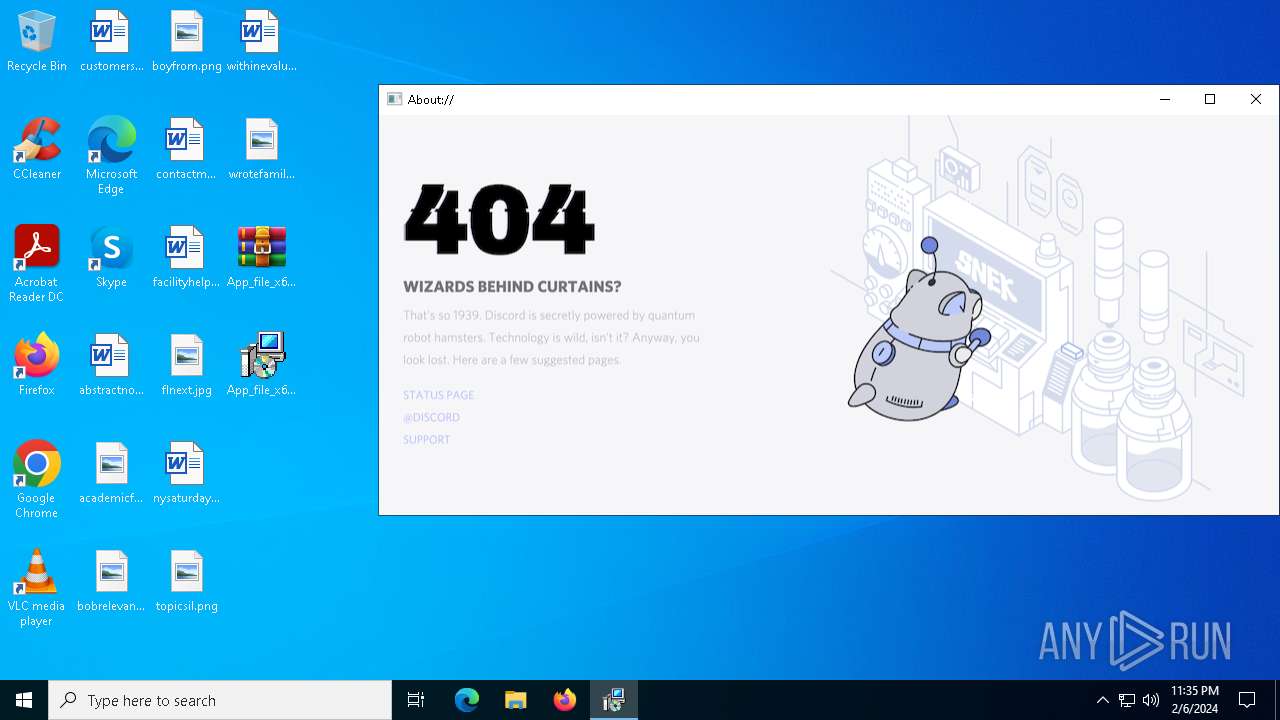Select the bobrelevan image file icon
Image resolution: width=1280 pixels, height=720 pixels.
111,582
